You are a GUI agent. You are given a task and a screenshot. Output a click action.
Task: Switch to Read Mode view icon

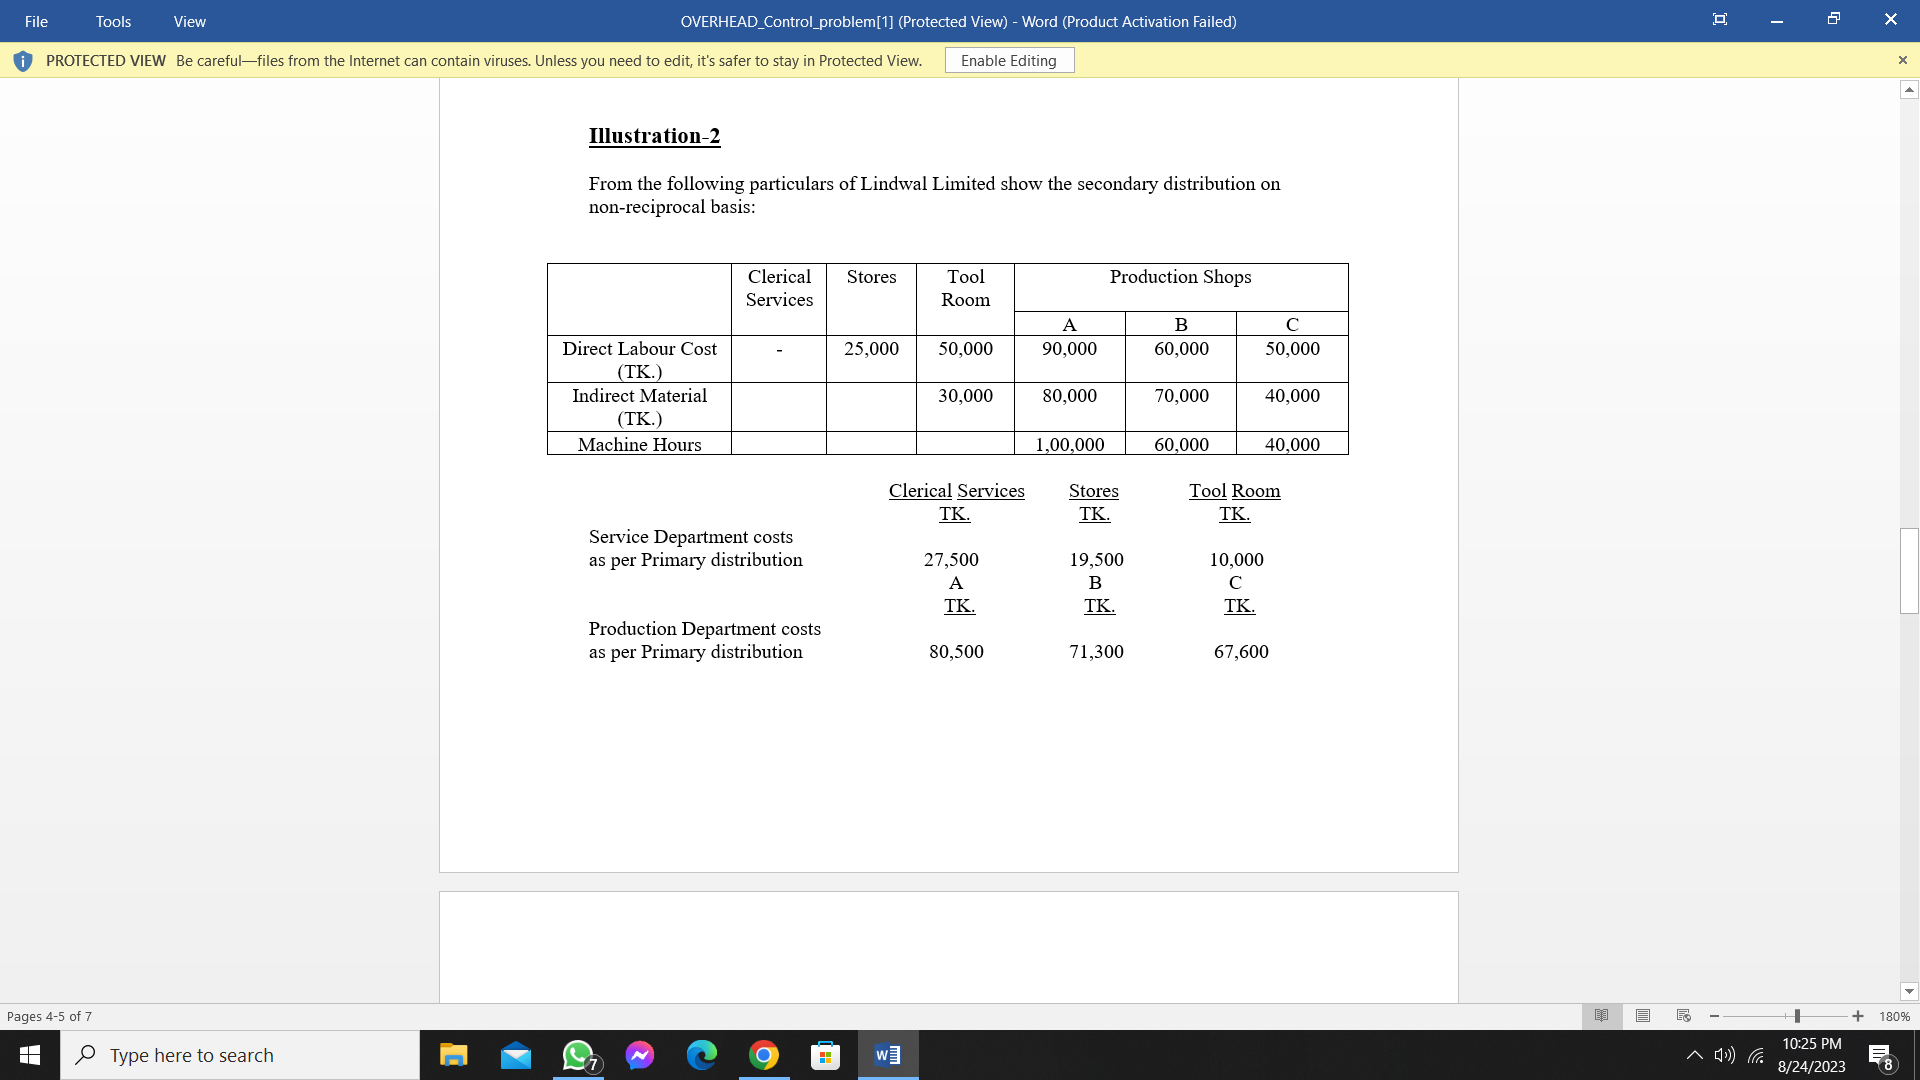pyautogui.click(x=1601, y=1016)
